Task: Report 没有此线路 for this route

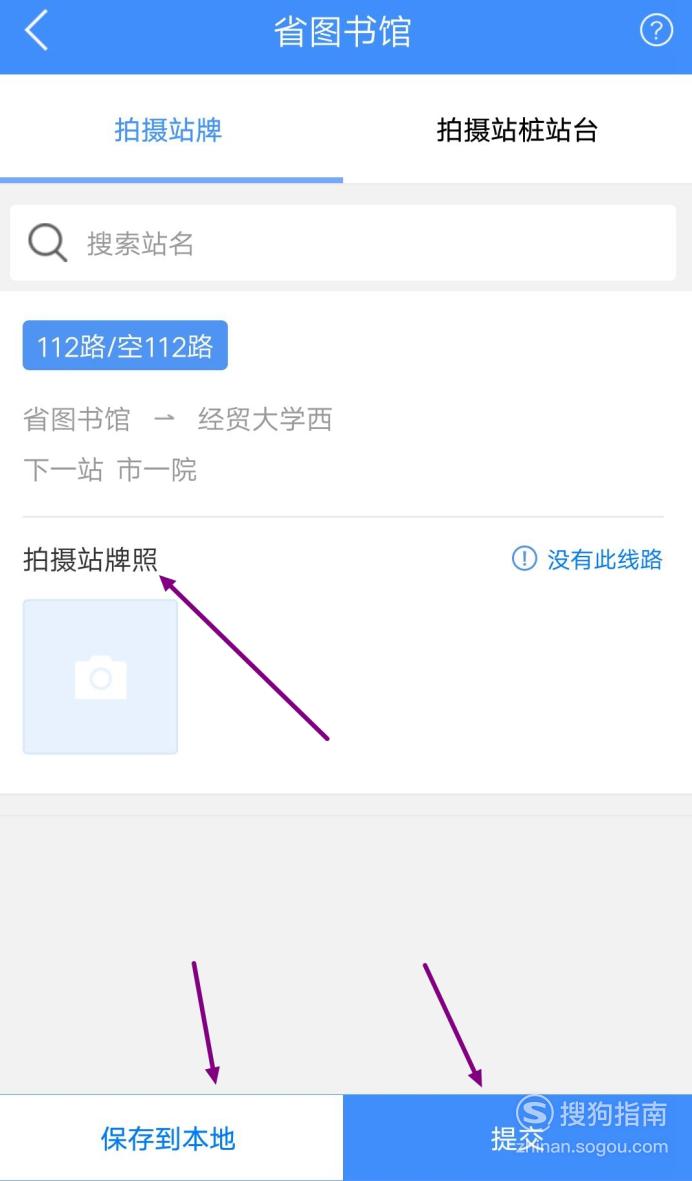Action: point(587,559)
